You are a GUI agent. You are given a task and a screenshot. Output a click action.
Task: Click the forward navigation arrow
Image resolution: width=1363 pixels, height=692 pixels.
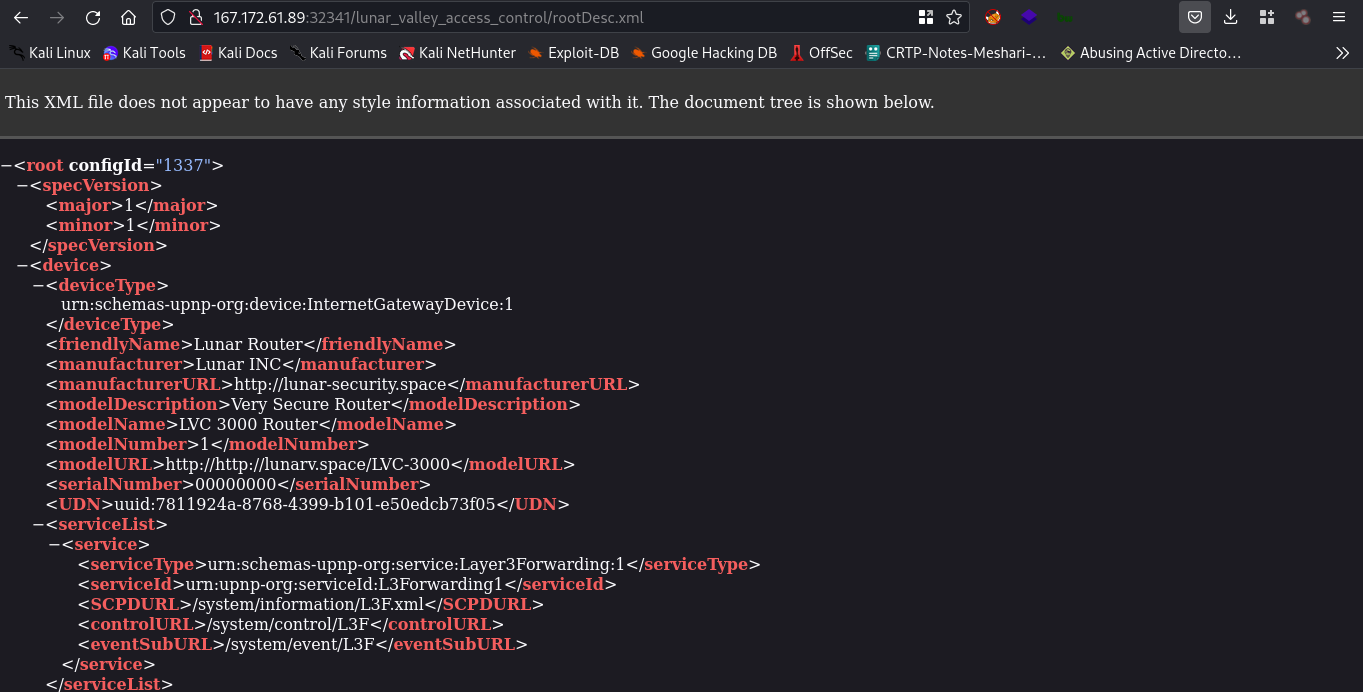57,17
